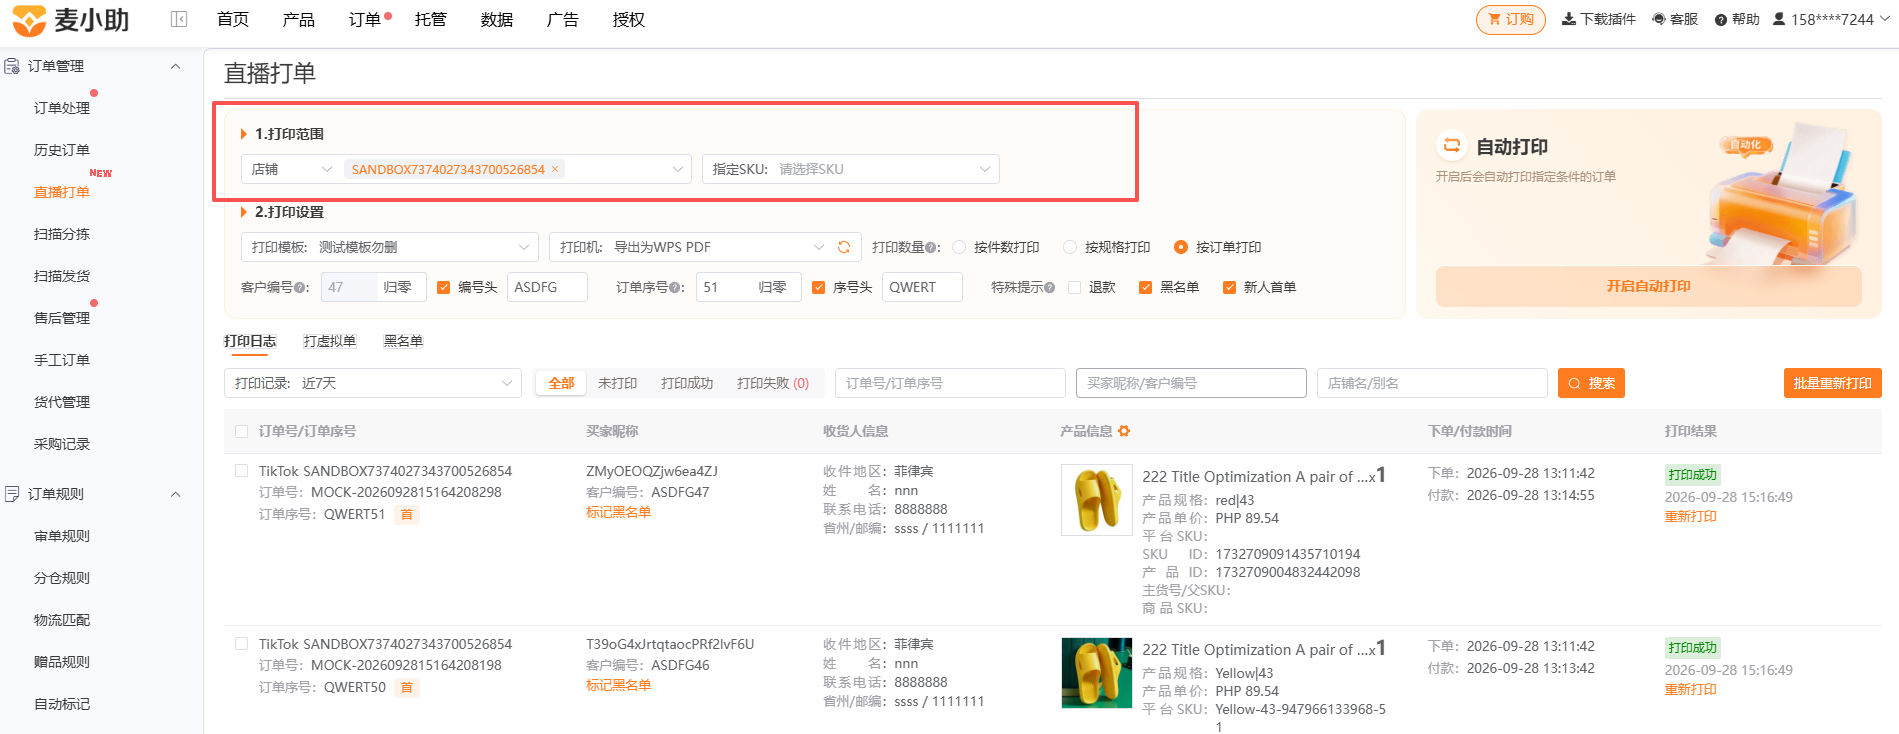This screenshot has height=734, width=1899.
Task: Click the 下载插件 download icon
Action: click(x=1569, y=19)
